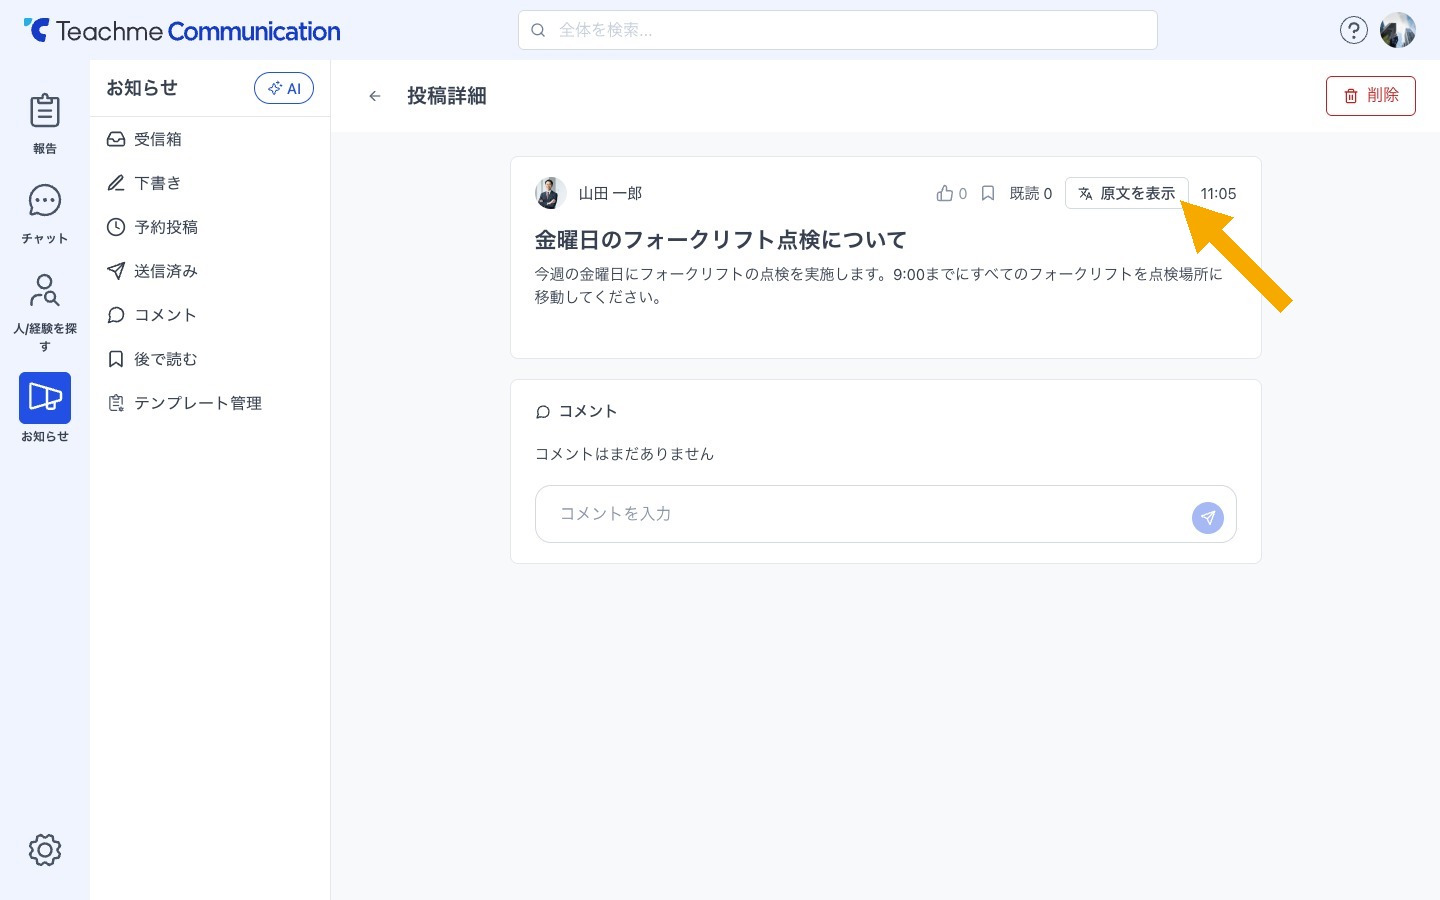Like the post with thumbs-up icon
1440x900 pixels.
click(x=945, y=193)
